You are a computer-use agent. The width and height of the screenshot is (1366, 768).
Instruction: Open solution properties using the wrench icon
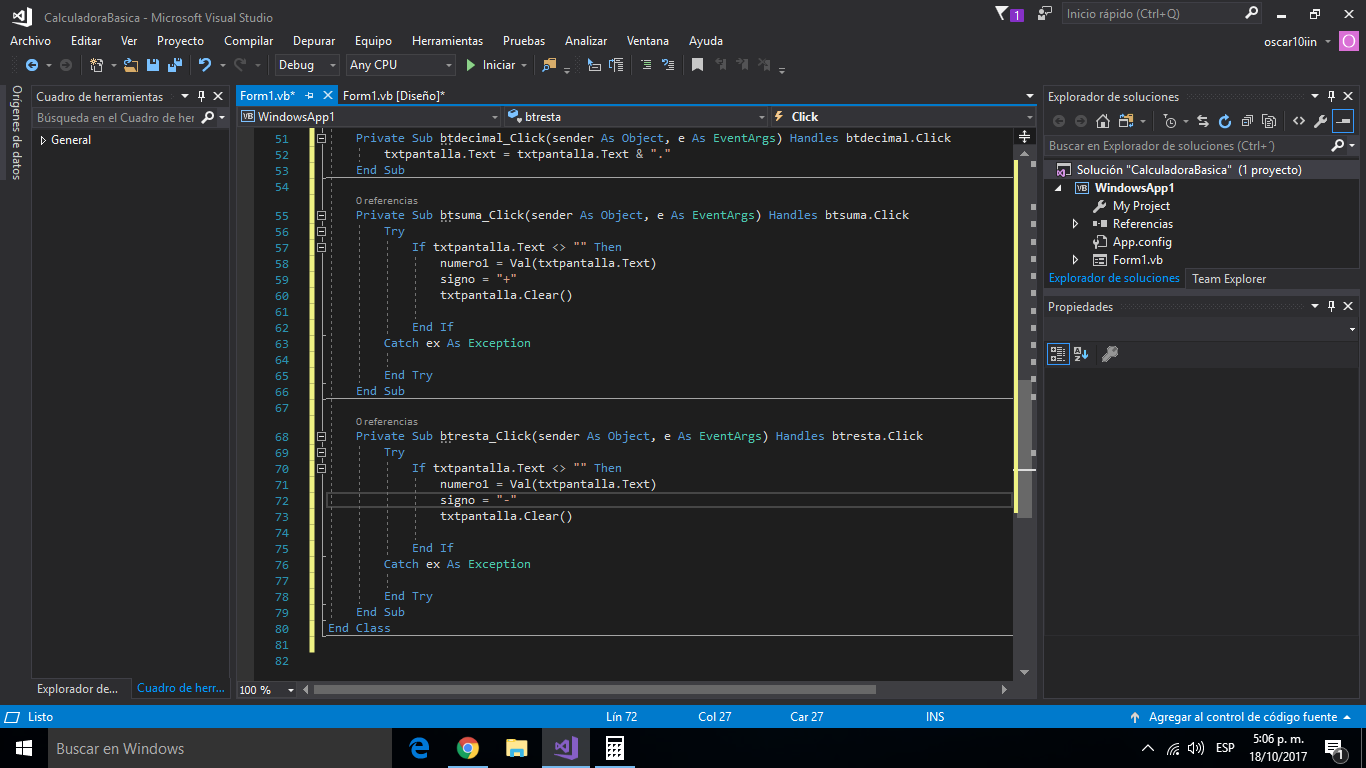click(1320, 121)
